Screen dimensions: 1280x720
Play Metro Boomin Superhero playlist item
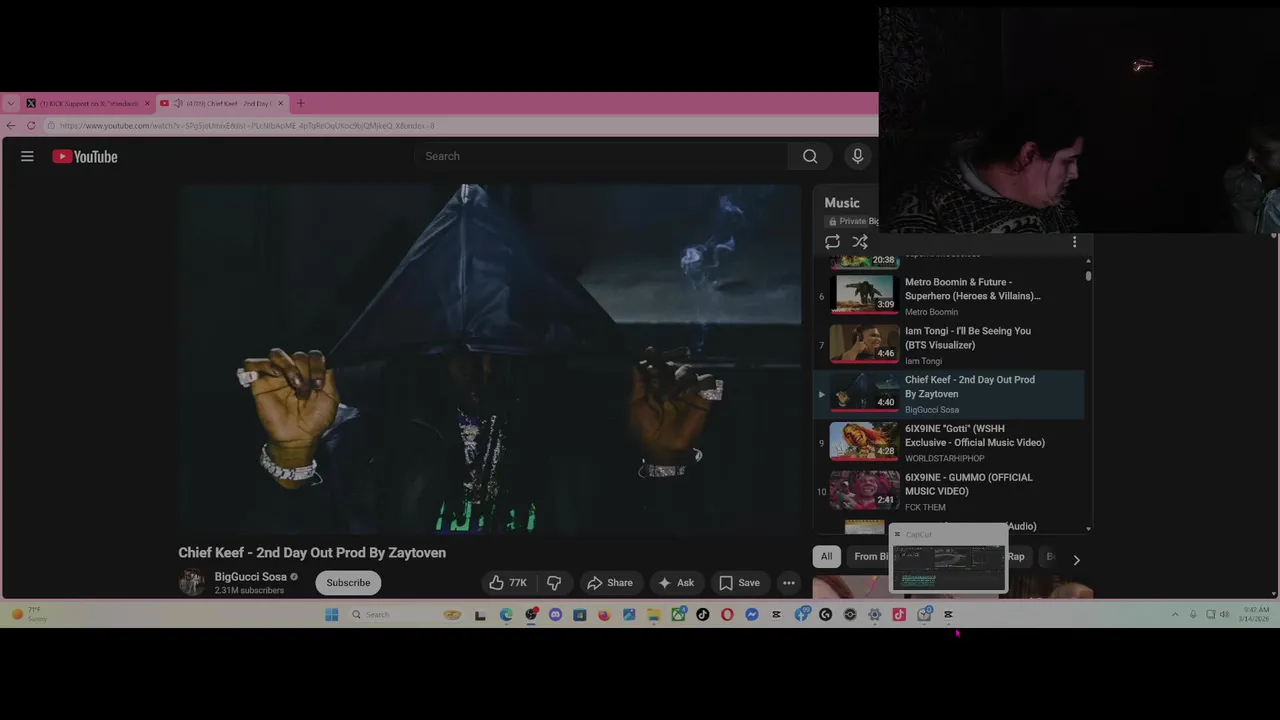950,296
